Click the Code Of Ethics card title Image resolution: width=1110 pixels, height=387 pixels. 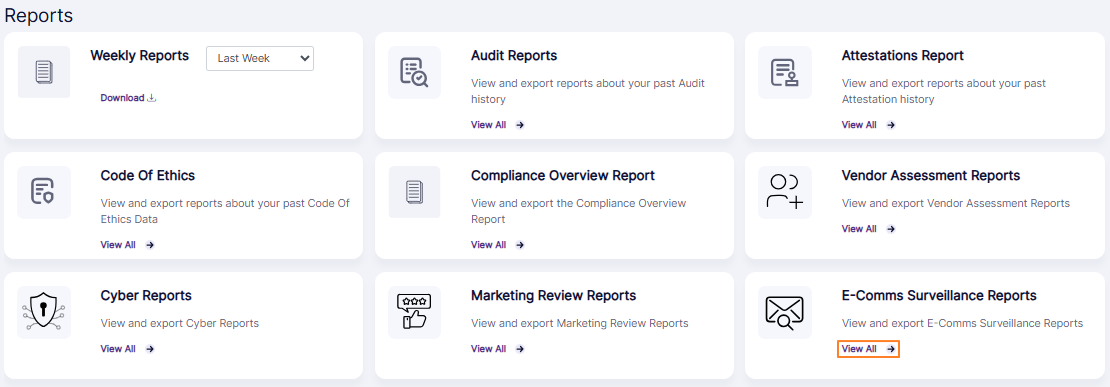[x=147, y=175]
